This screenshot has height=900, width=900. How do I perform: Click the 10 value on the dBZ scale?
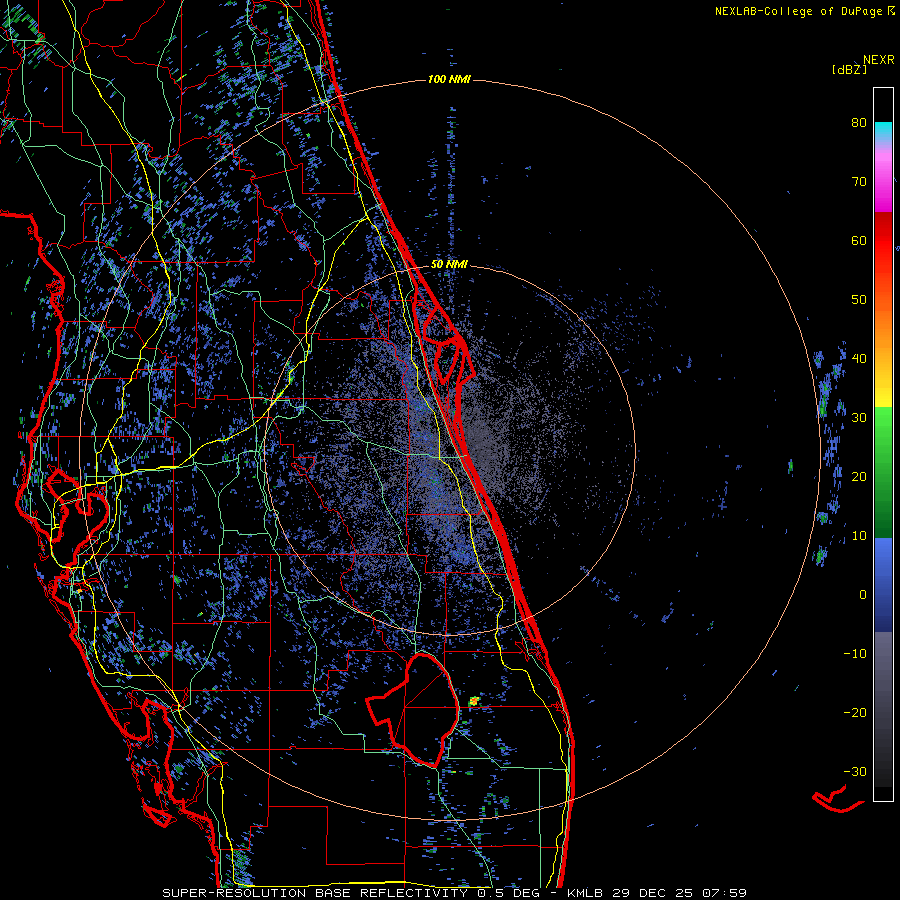(x=859, y=536)
